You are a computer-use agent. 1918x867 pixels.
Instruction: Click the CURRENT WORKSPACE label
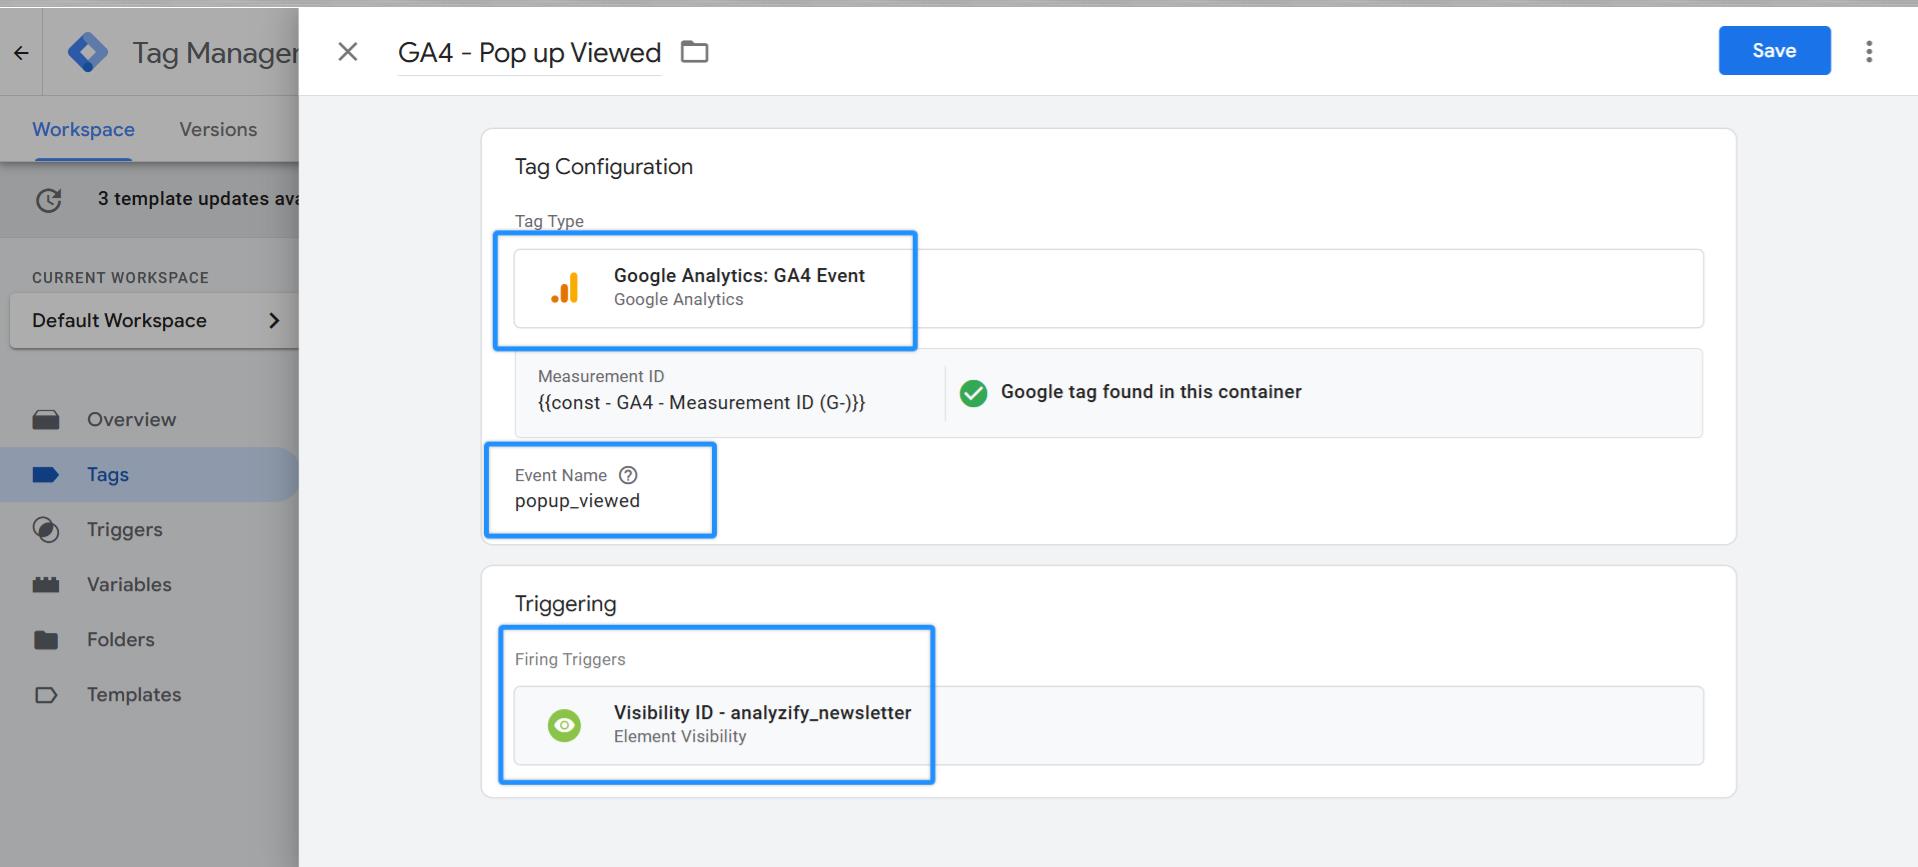pyautogui.click(x=120, y=277)
